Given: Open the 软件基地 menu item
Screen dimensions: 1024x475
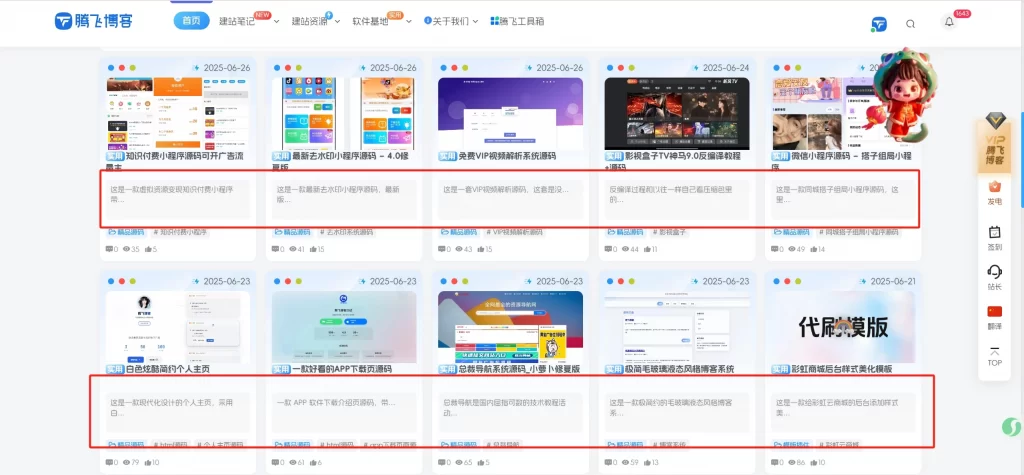Looking at the screenshot, I should 370,21.
